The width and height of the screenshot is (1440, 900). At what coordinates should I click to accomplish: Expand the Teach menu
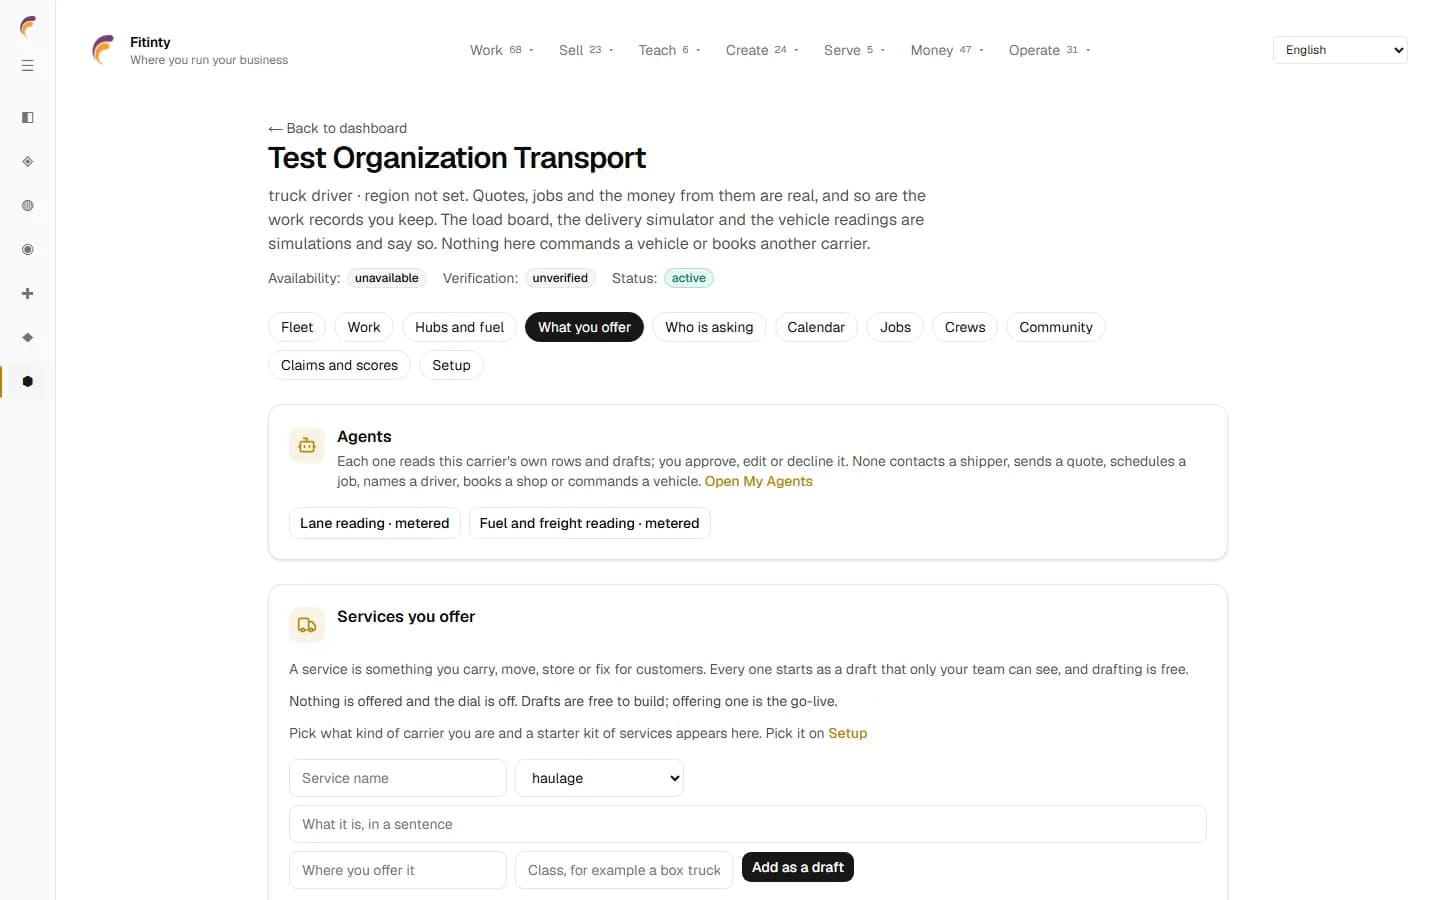[x=669, y=50]
